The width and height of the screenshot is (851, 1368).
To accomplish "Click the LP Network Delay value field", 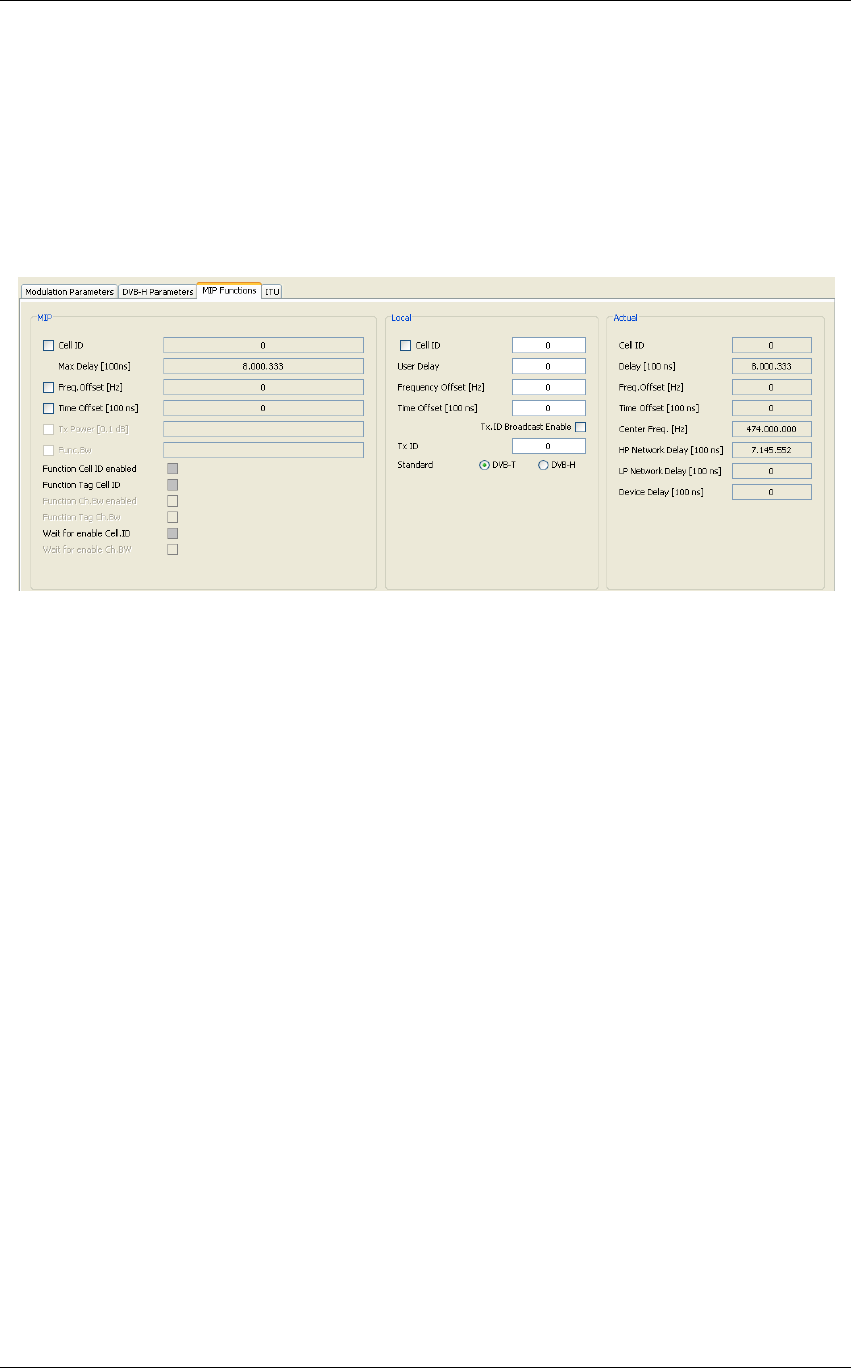I will pyautogui.click(x=771, y=471).
